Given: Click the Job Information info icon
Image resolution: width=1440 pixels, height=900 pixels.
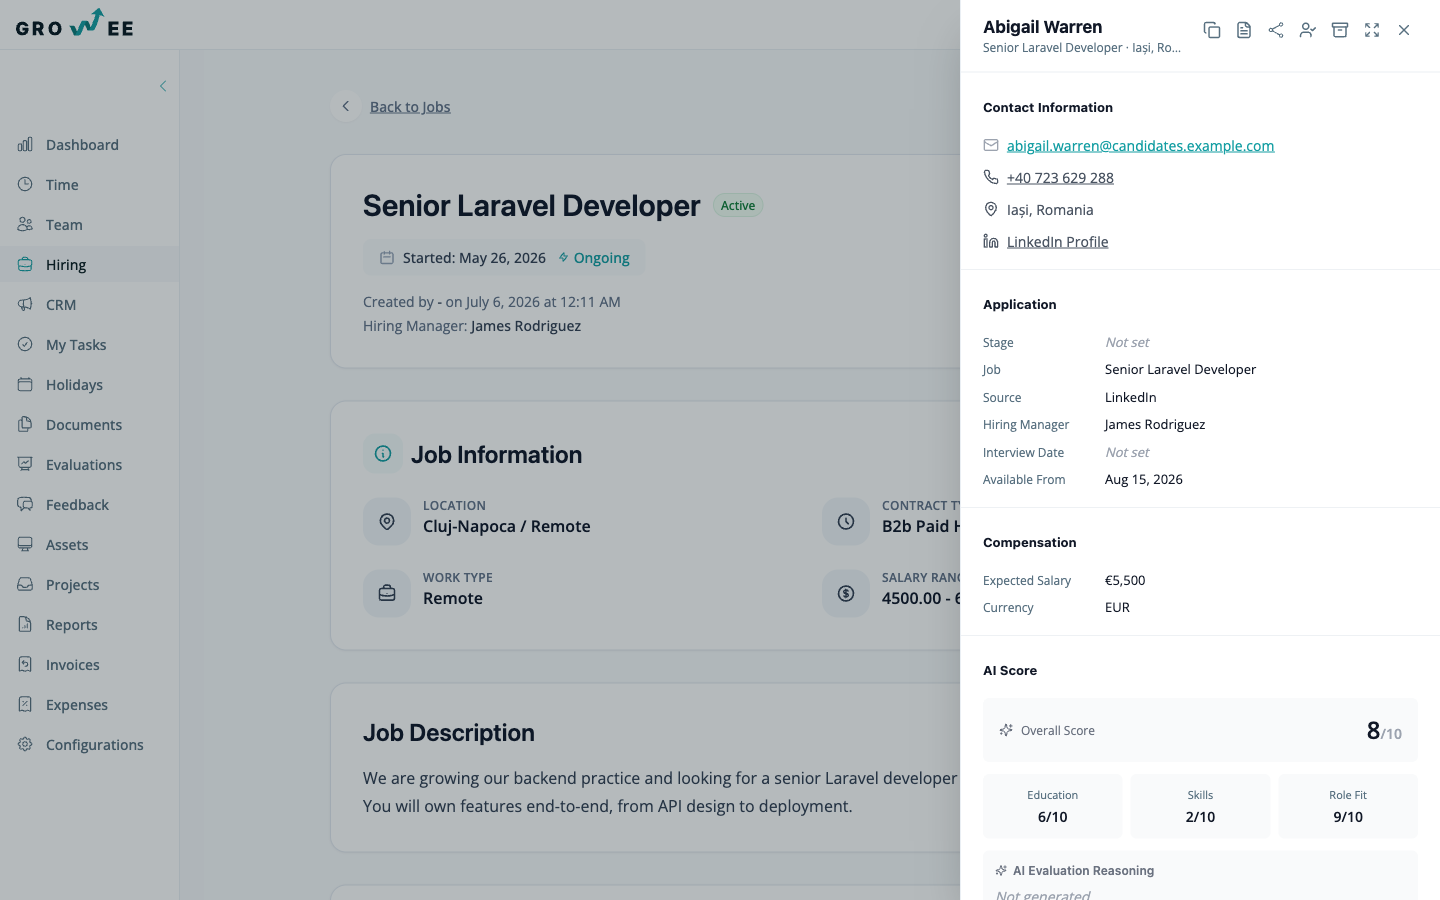Looking at the screenshot, I should [383, 454].
